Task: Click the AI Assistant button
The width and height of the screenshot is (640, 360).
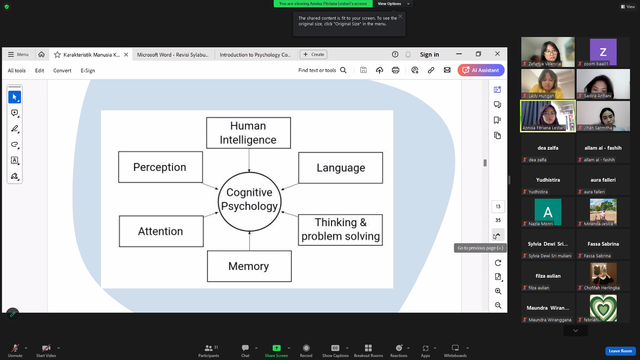Action: coord(481,70)
